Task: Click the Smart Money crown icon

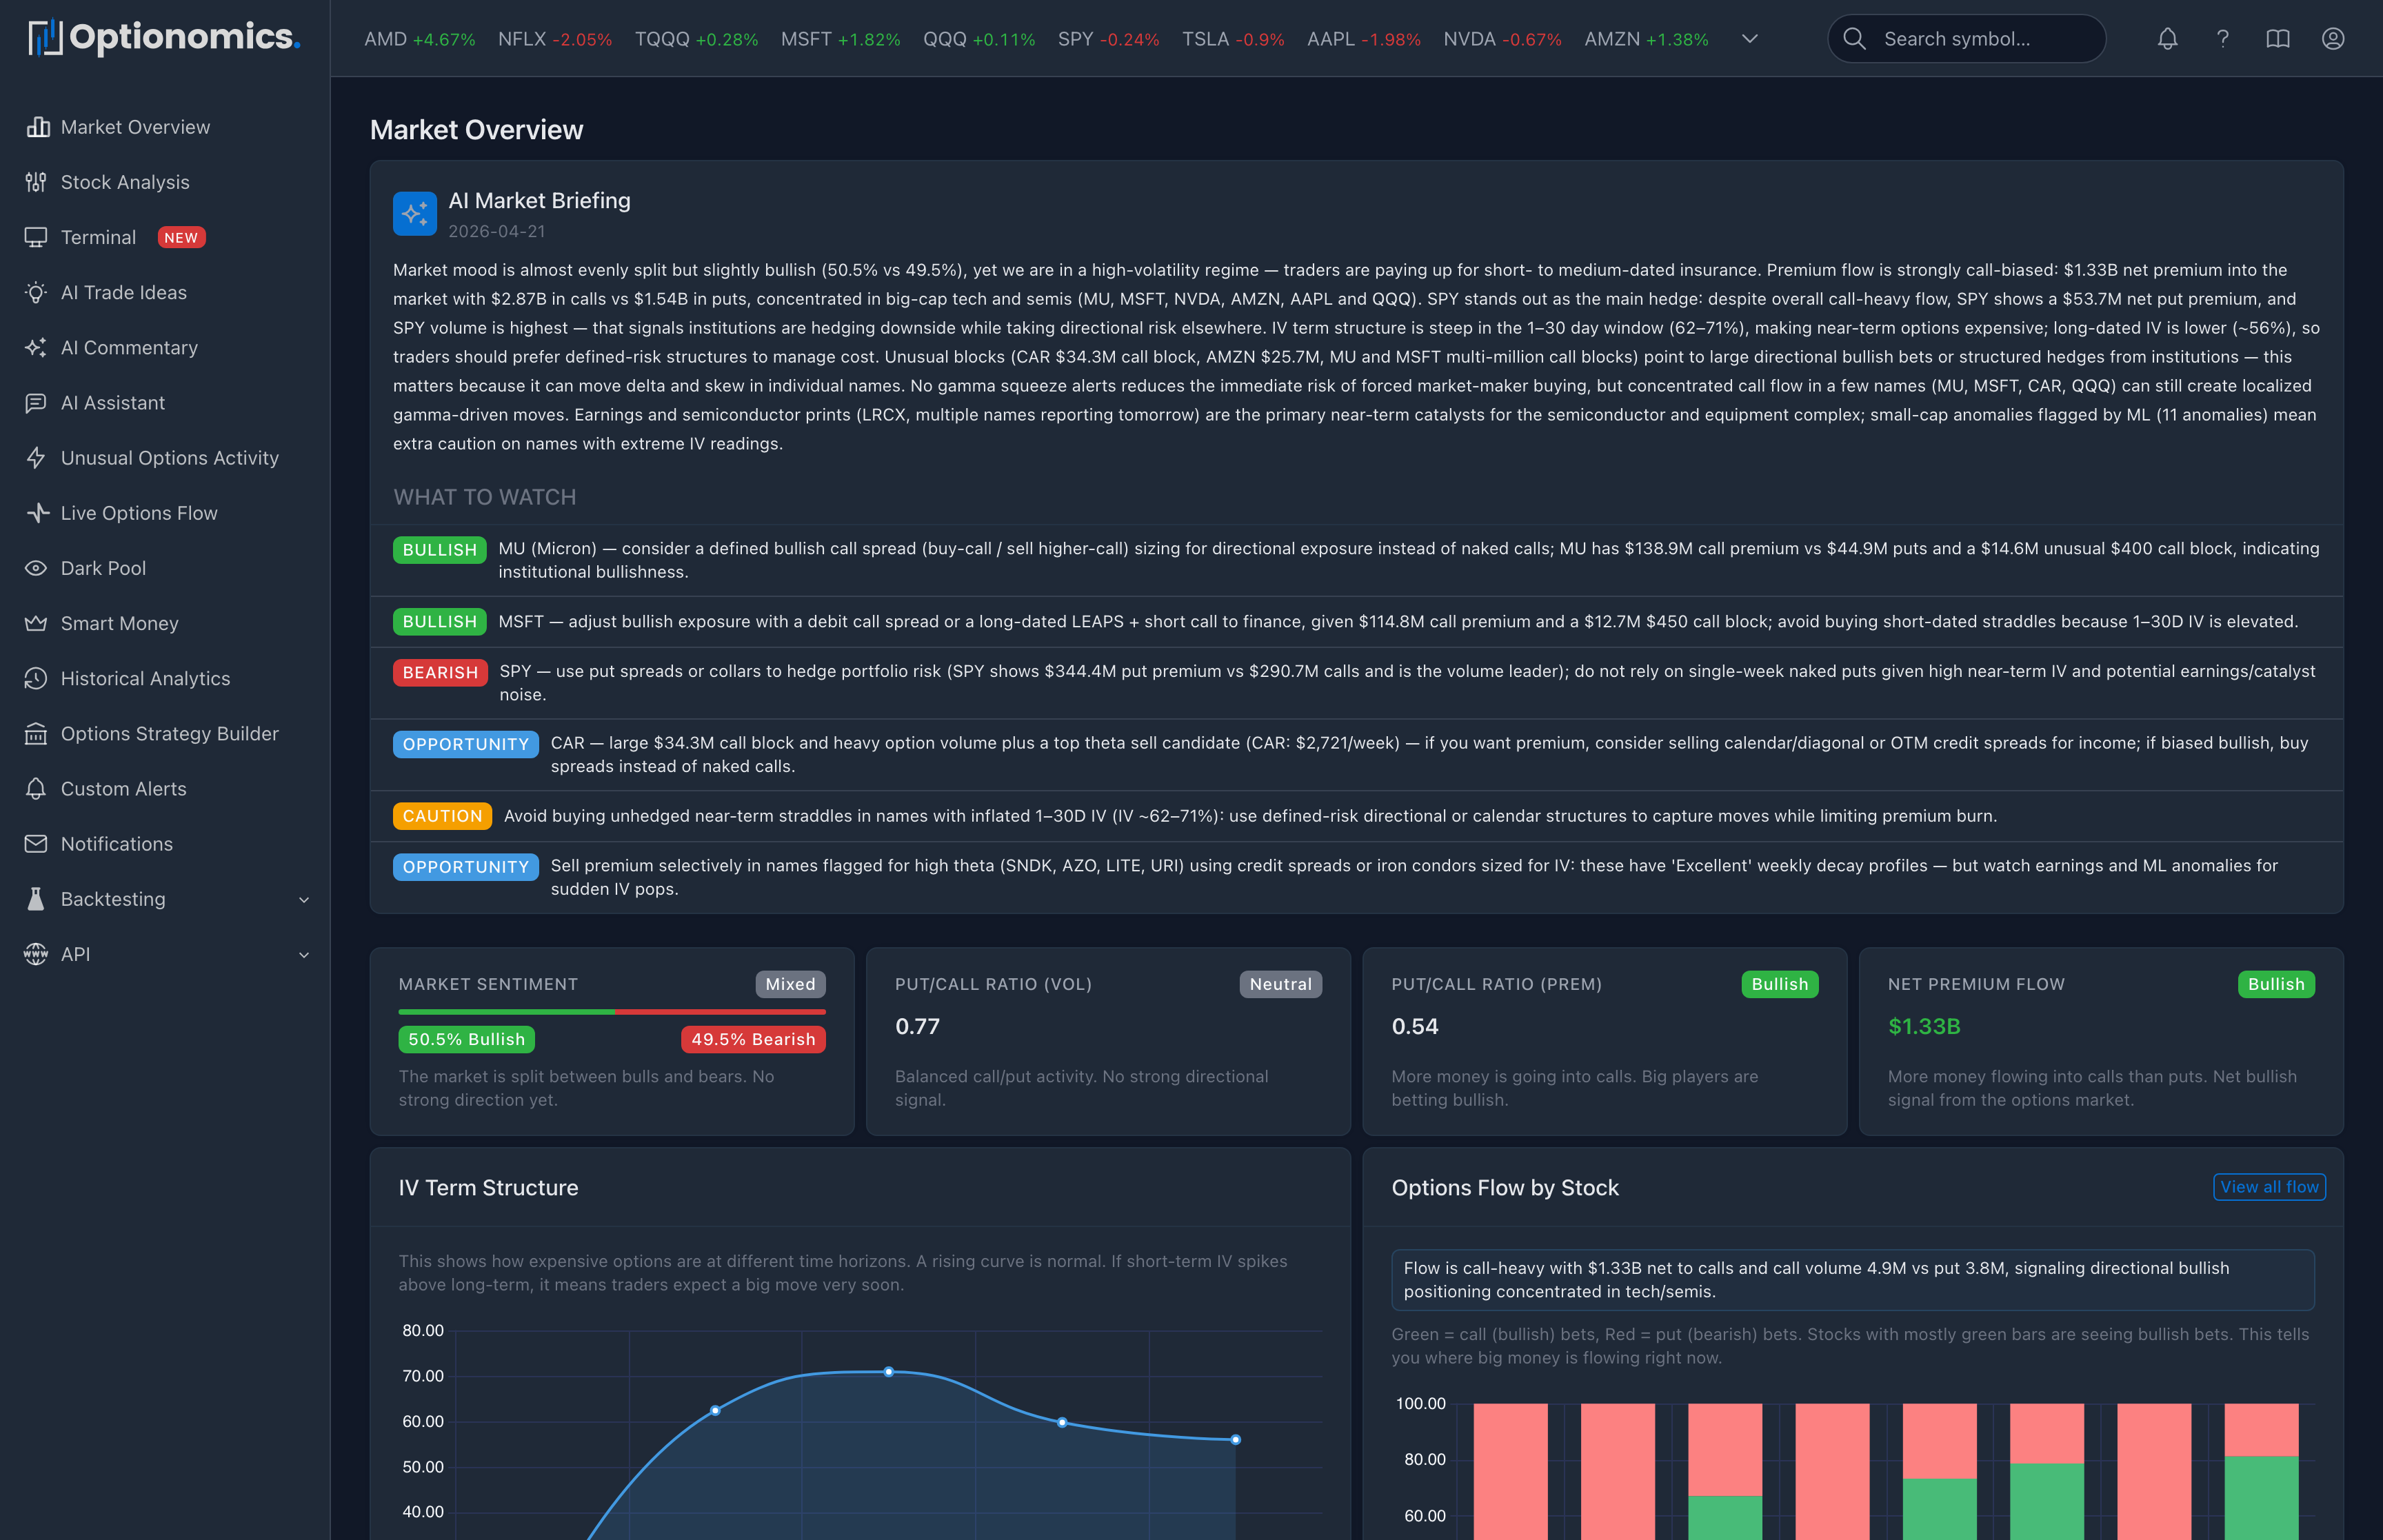Action: click(x=37, y=623)
